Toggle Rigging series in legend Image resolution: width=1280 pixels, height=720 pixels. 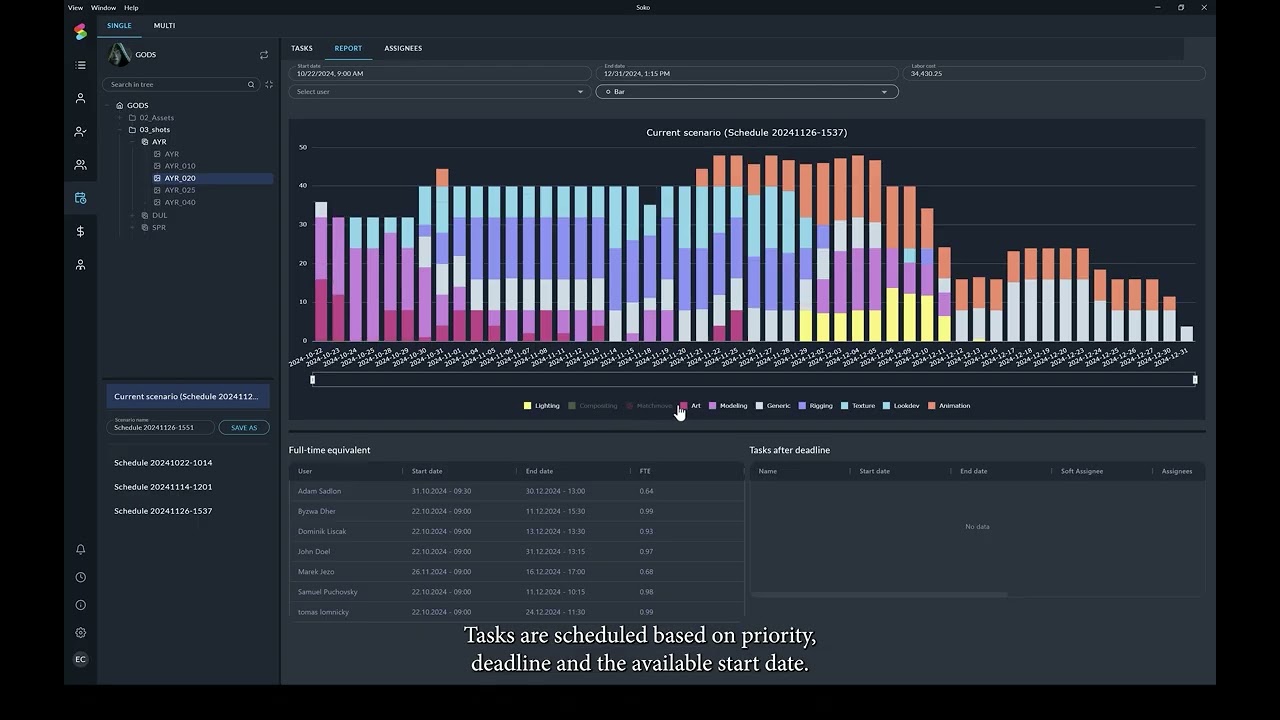pos(816,406)
